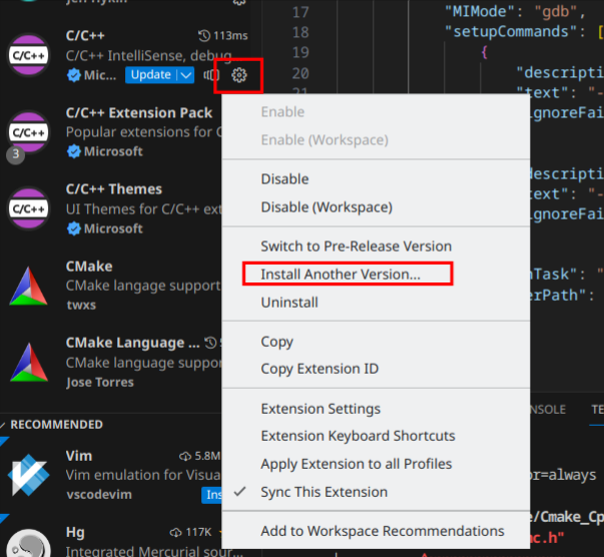Open the C/C++ Themes extension entry title
The image size is (604, 557).
114,189
